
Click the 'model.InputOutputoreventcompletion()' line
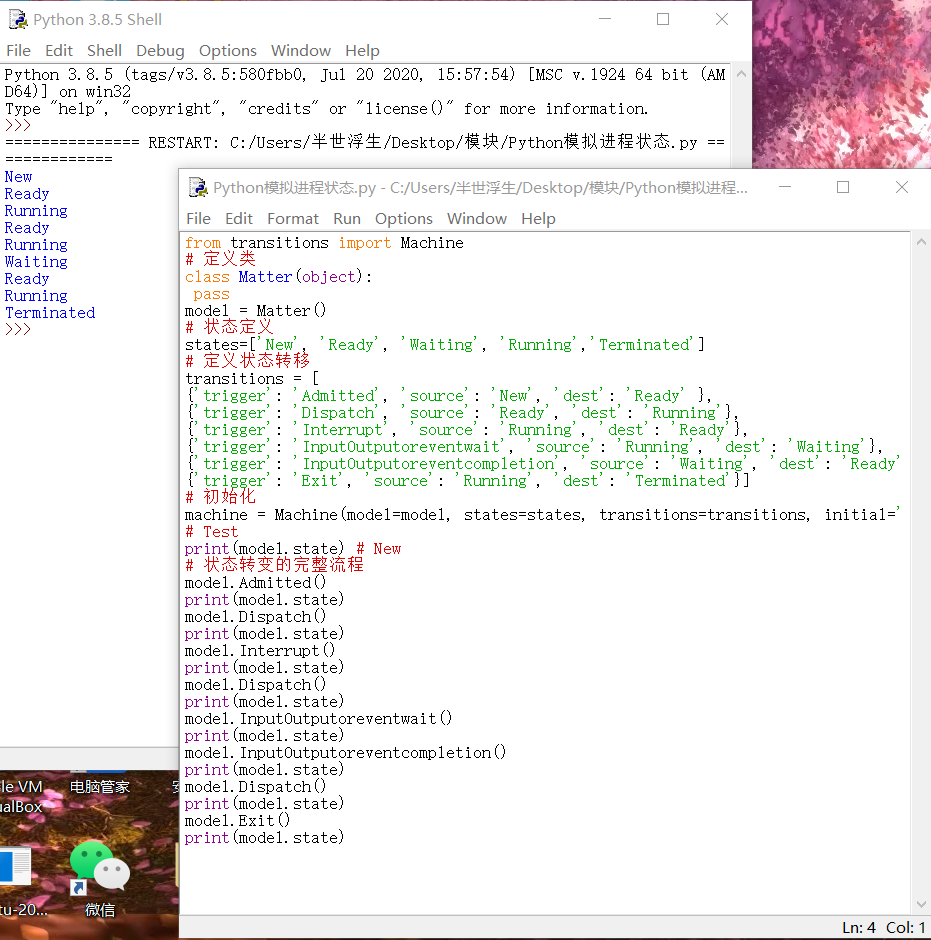346,752
